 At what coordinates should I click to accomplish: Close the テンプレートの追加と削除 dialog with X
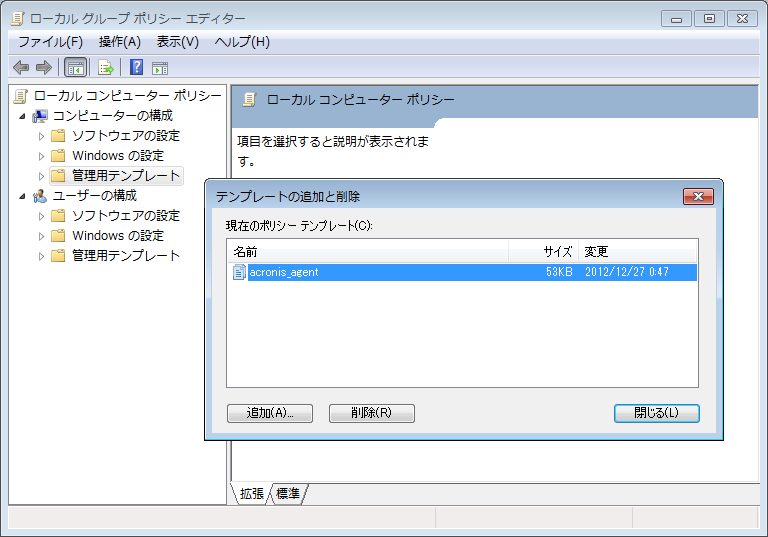tap(697, 196)
